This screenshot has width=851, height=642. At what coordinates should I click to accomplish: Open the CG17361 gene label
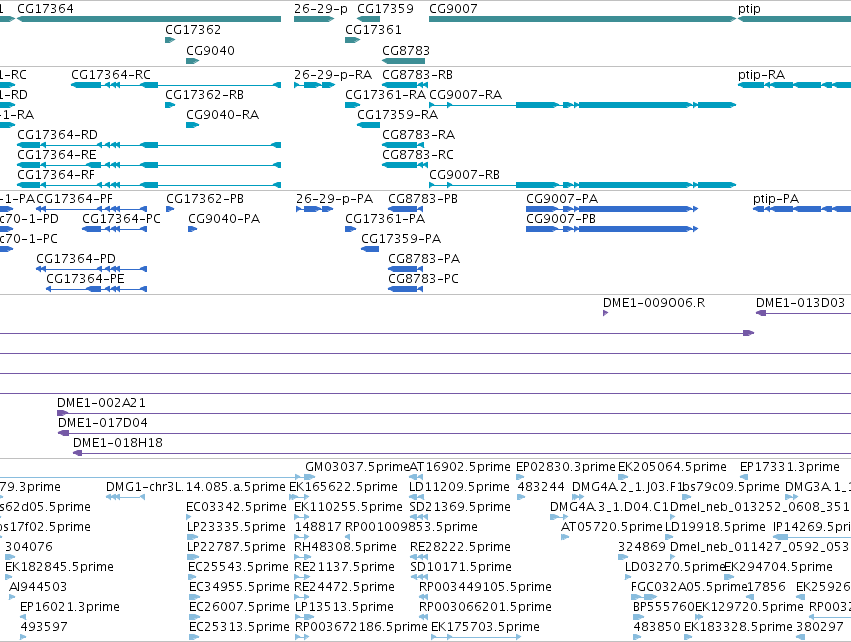(x=373, y=30)
